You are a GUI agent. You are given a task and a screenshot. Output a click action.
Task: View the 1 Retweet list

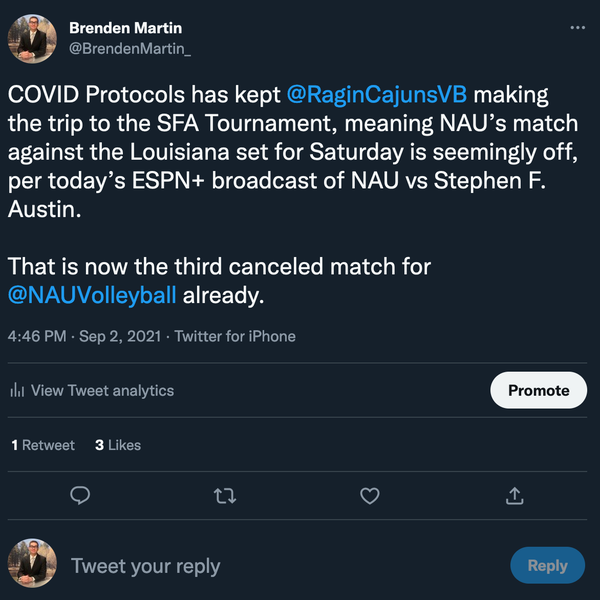[43, 445]
